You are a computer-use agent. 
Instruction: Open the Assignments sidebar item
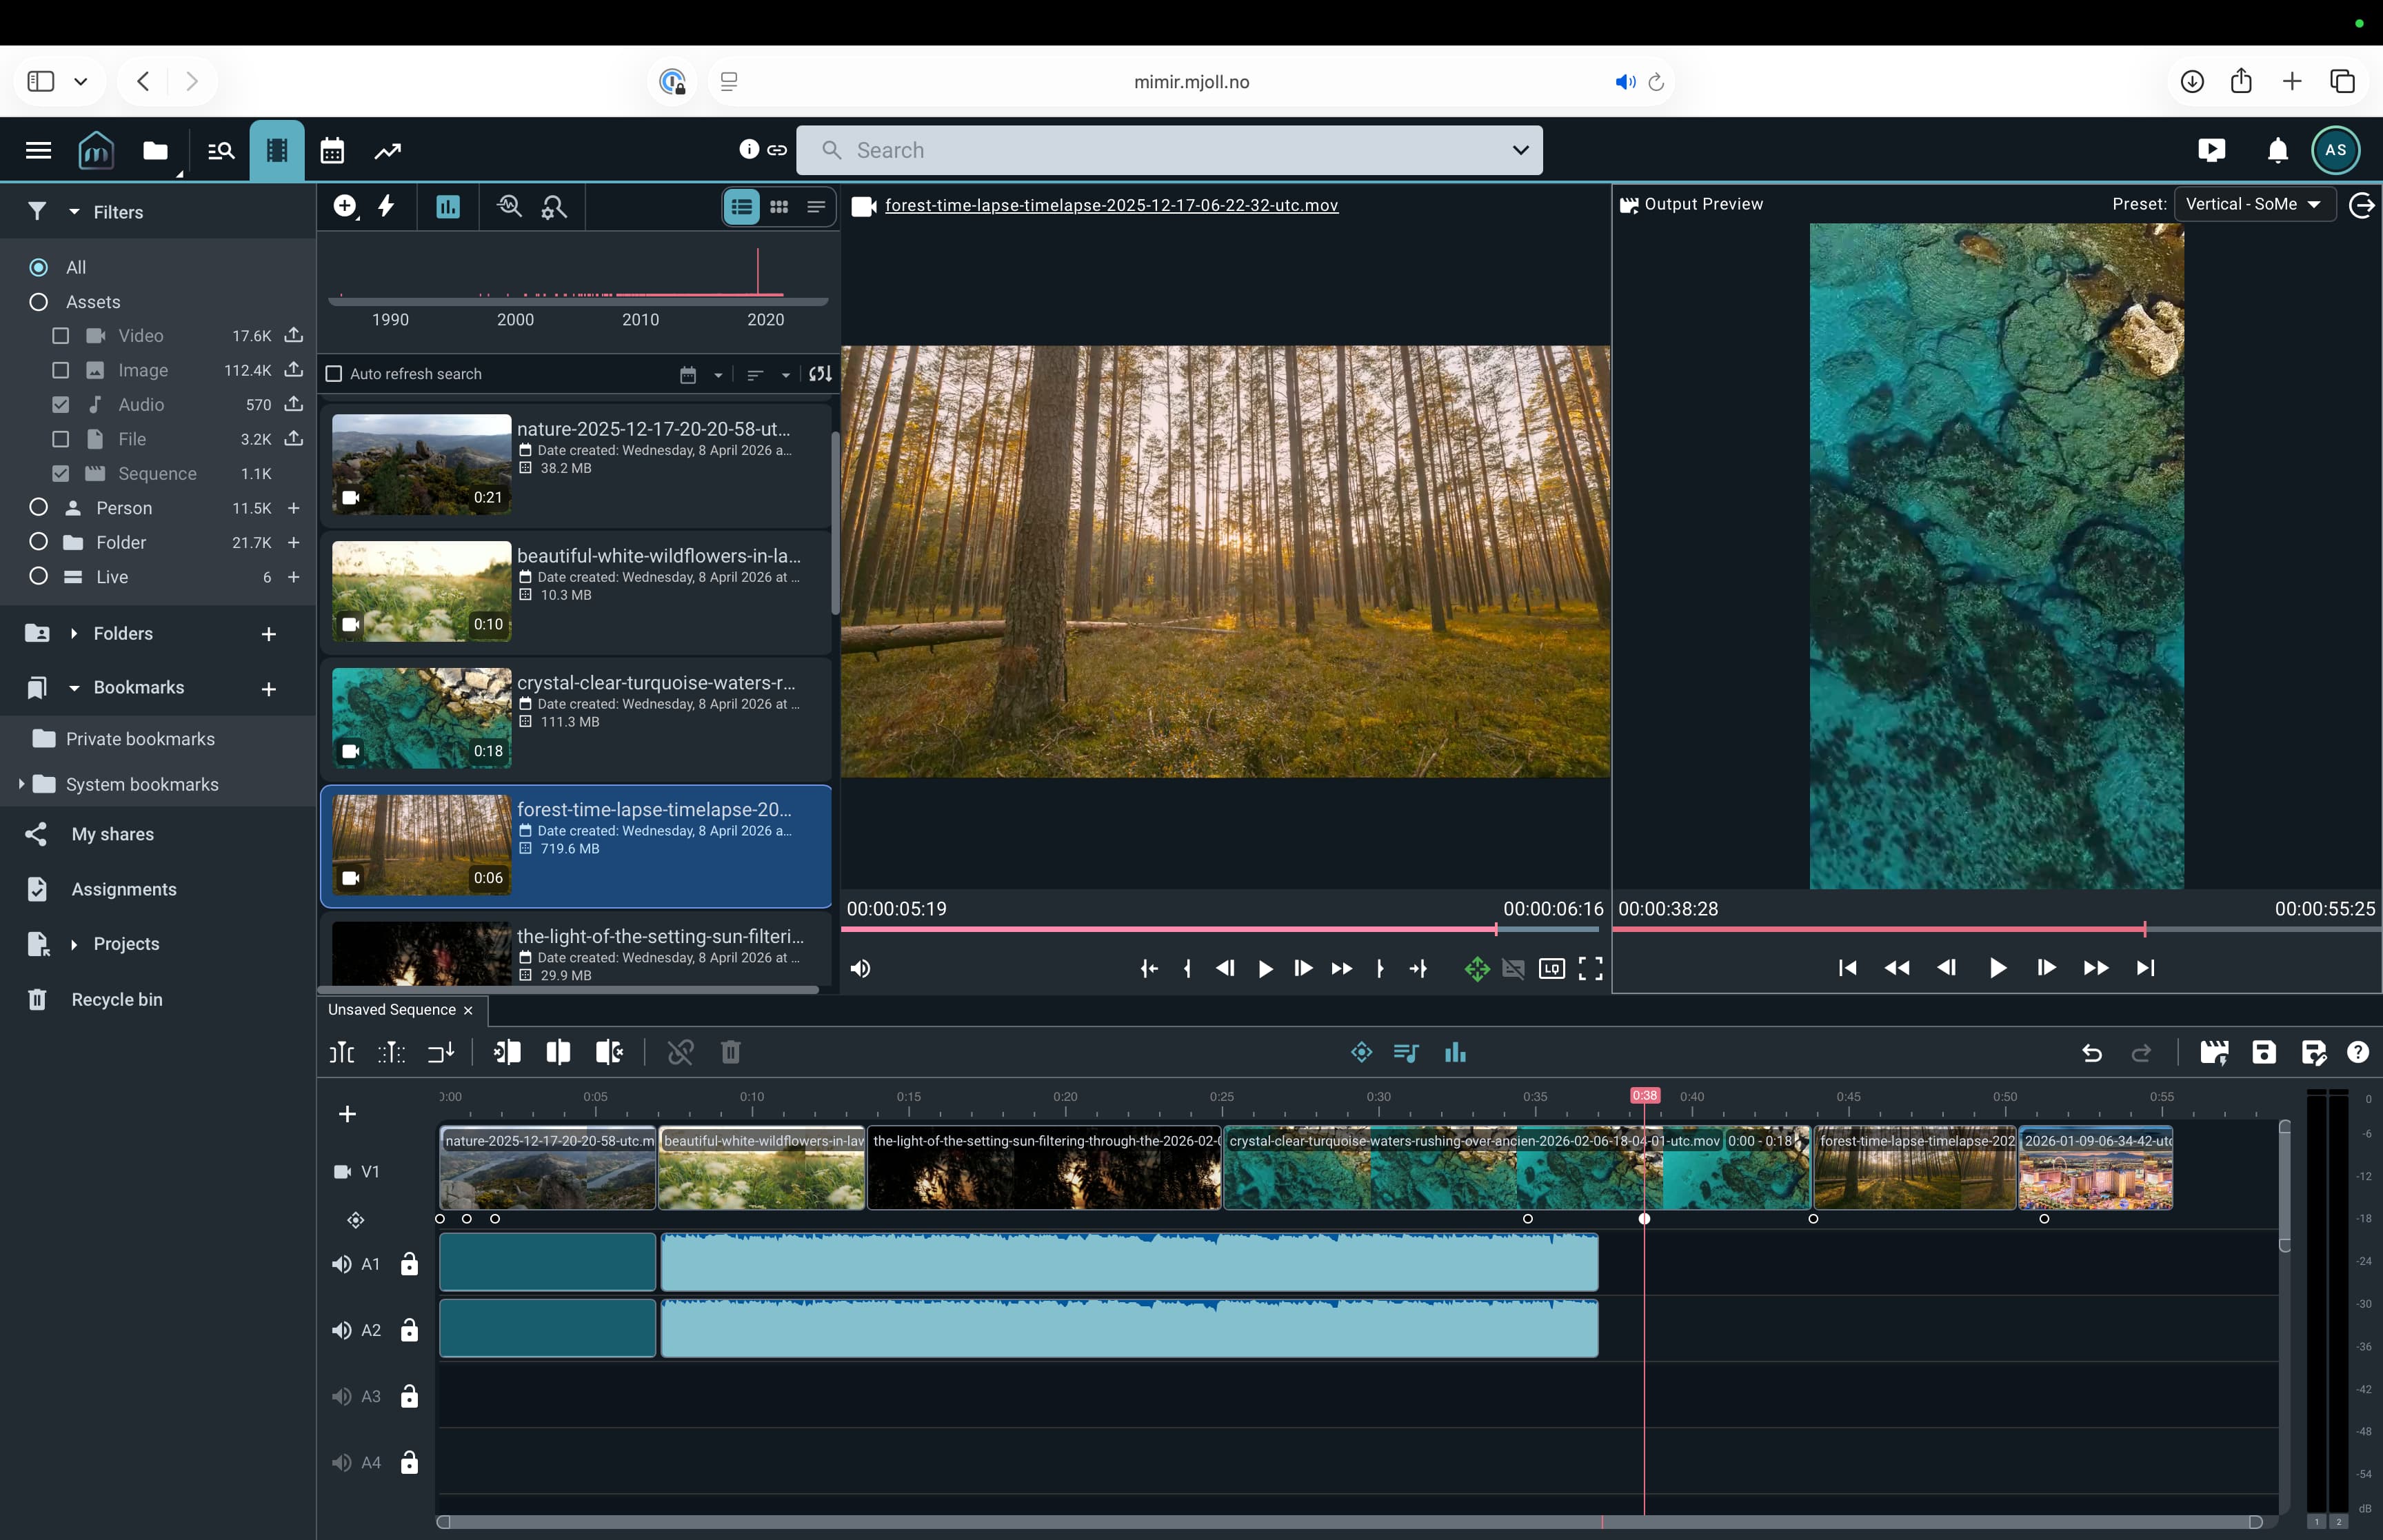[123, 889]
